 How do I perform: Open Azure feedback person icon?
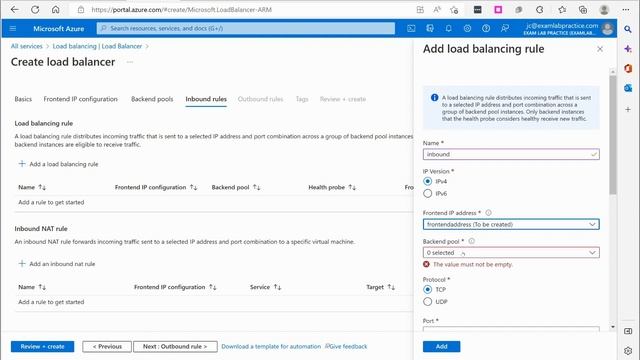(x=505, y=28)
